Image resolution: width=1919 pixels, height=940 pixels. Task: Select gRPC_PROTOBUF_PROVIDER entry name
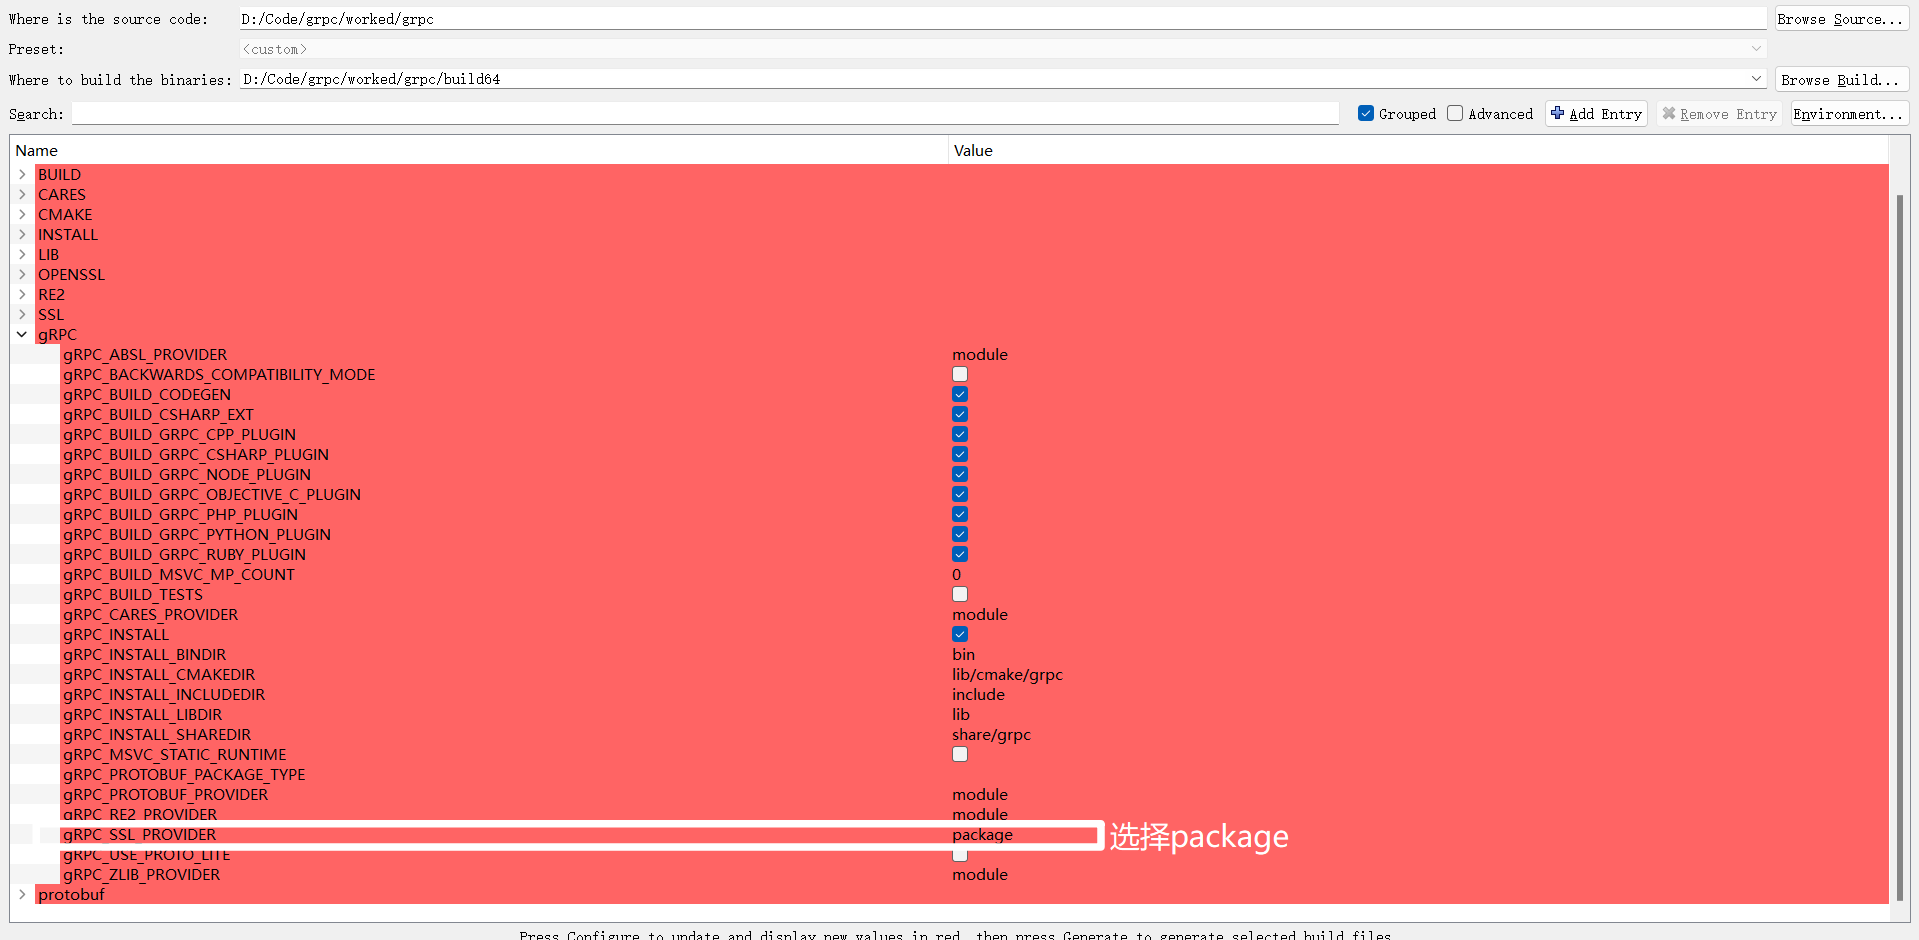pos(166,795)
